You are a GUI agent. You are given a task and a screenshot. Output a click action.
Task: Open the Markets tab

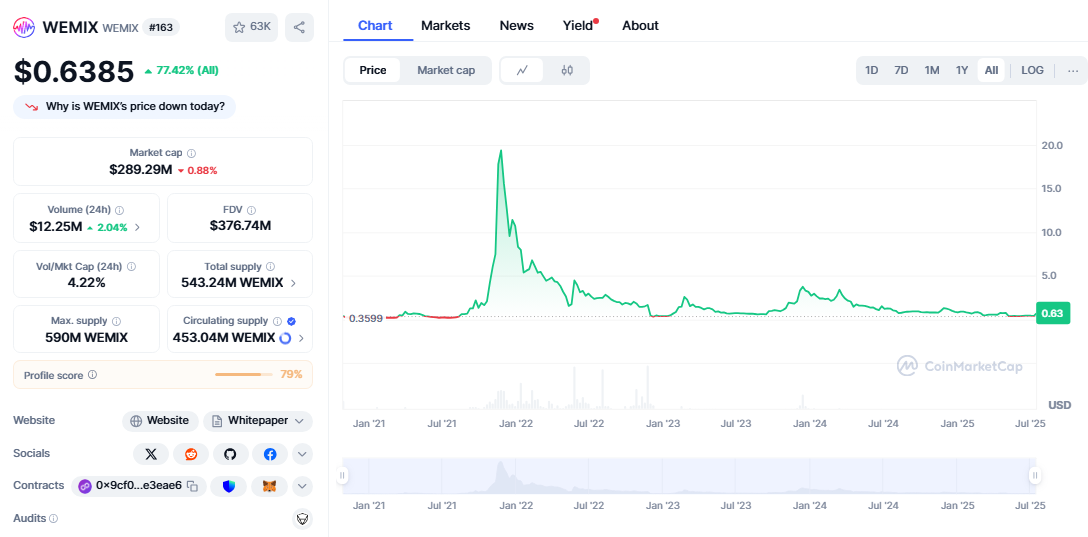[445, 26]
